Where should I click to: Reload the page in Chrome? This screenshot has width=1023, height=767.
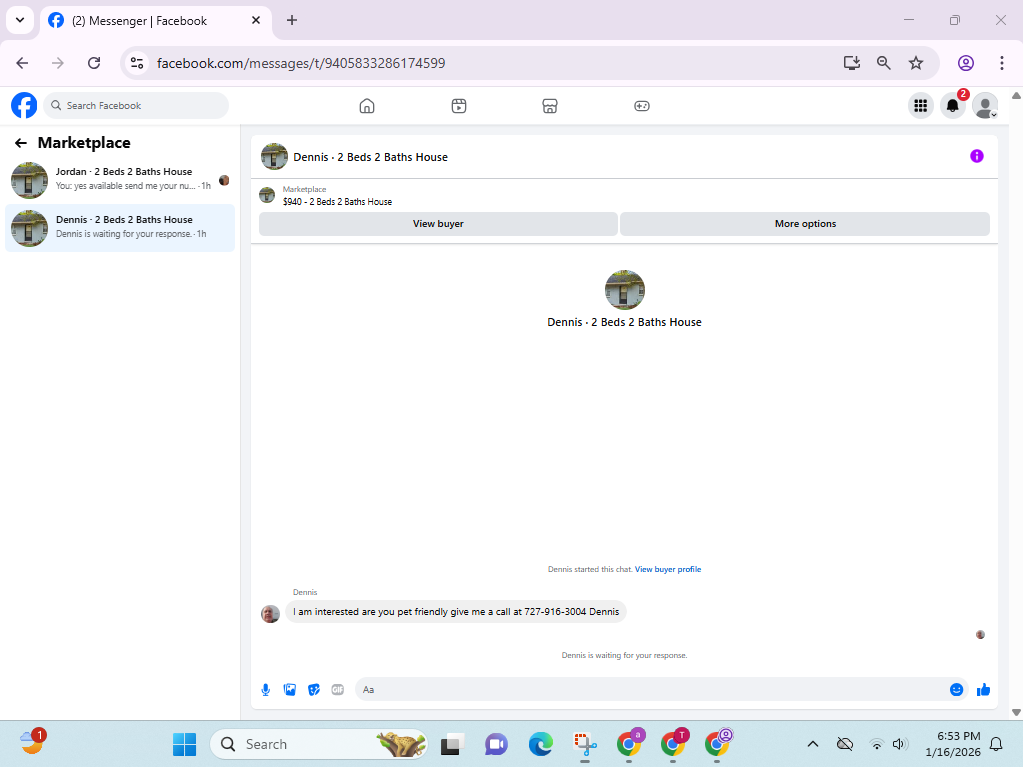[94, 63]
